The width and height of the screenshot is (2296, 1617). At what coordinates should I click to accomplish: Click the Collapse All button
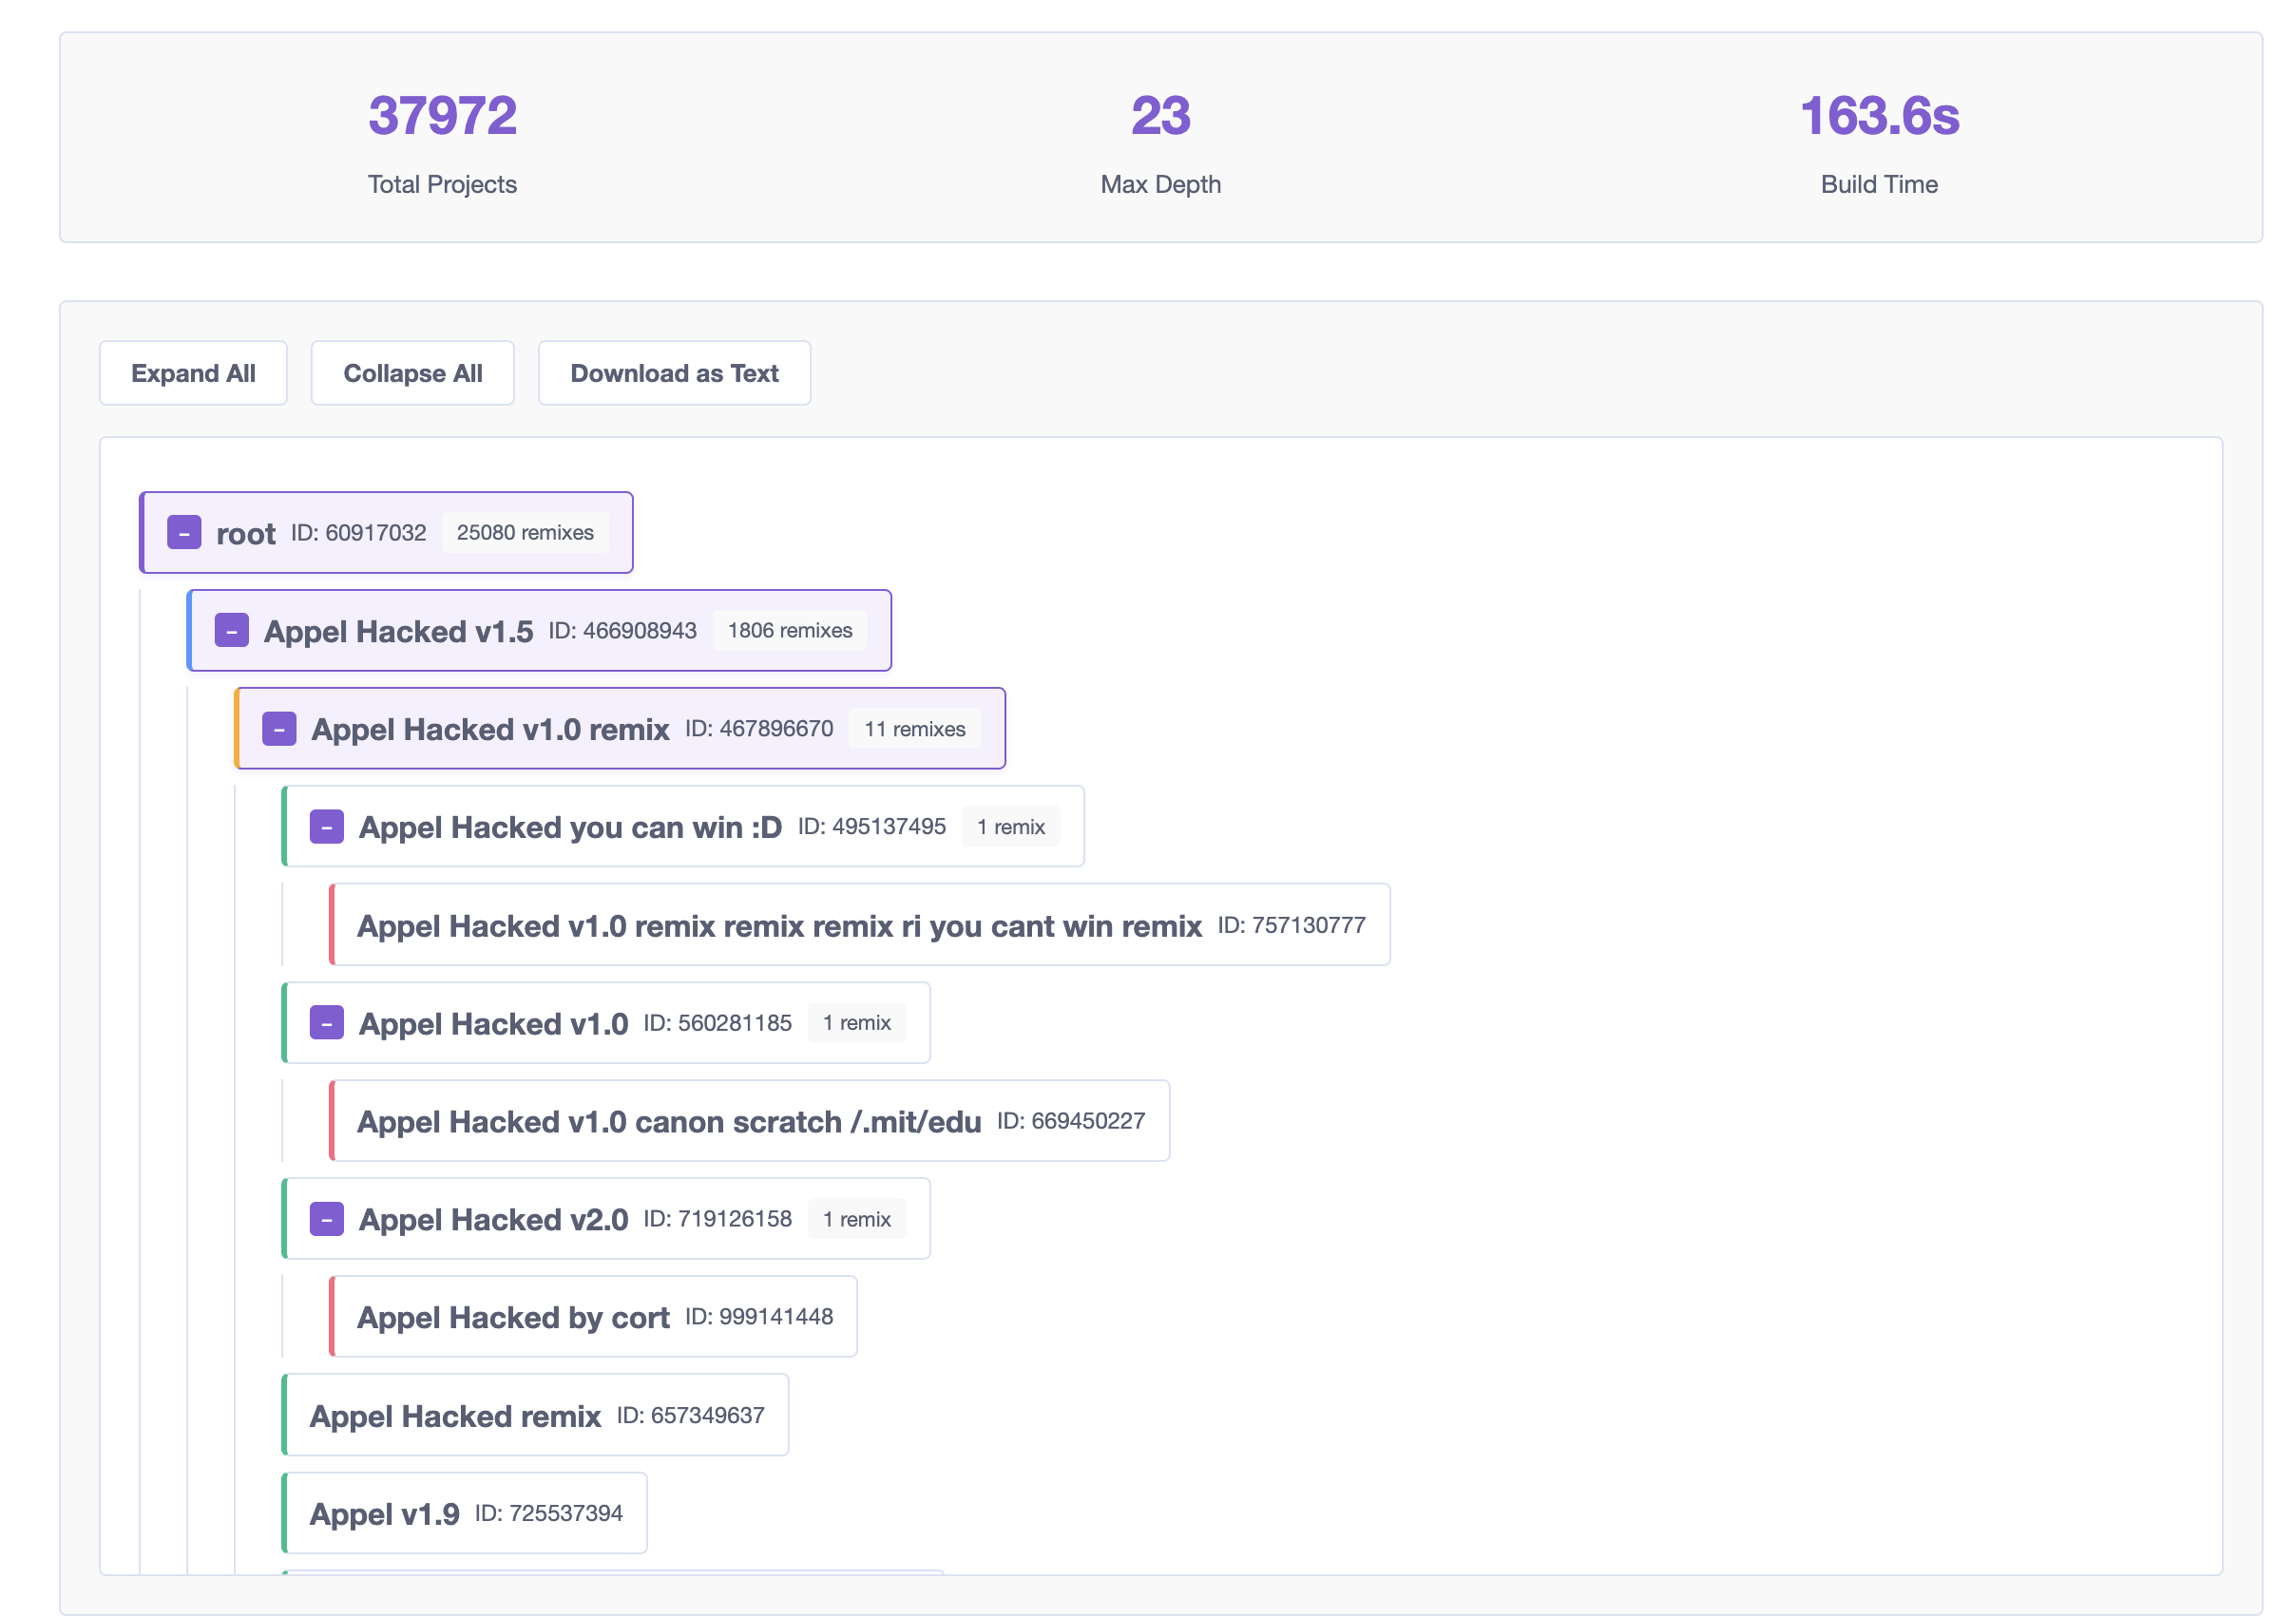pos(413,373)
